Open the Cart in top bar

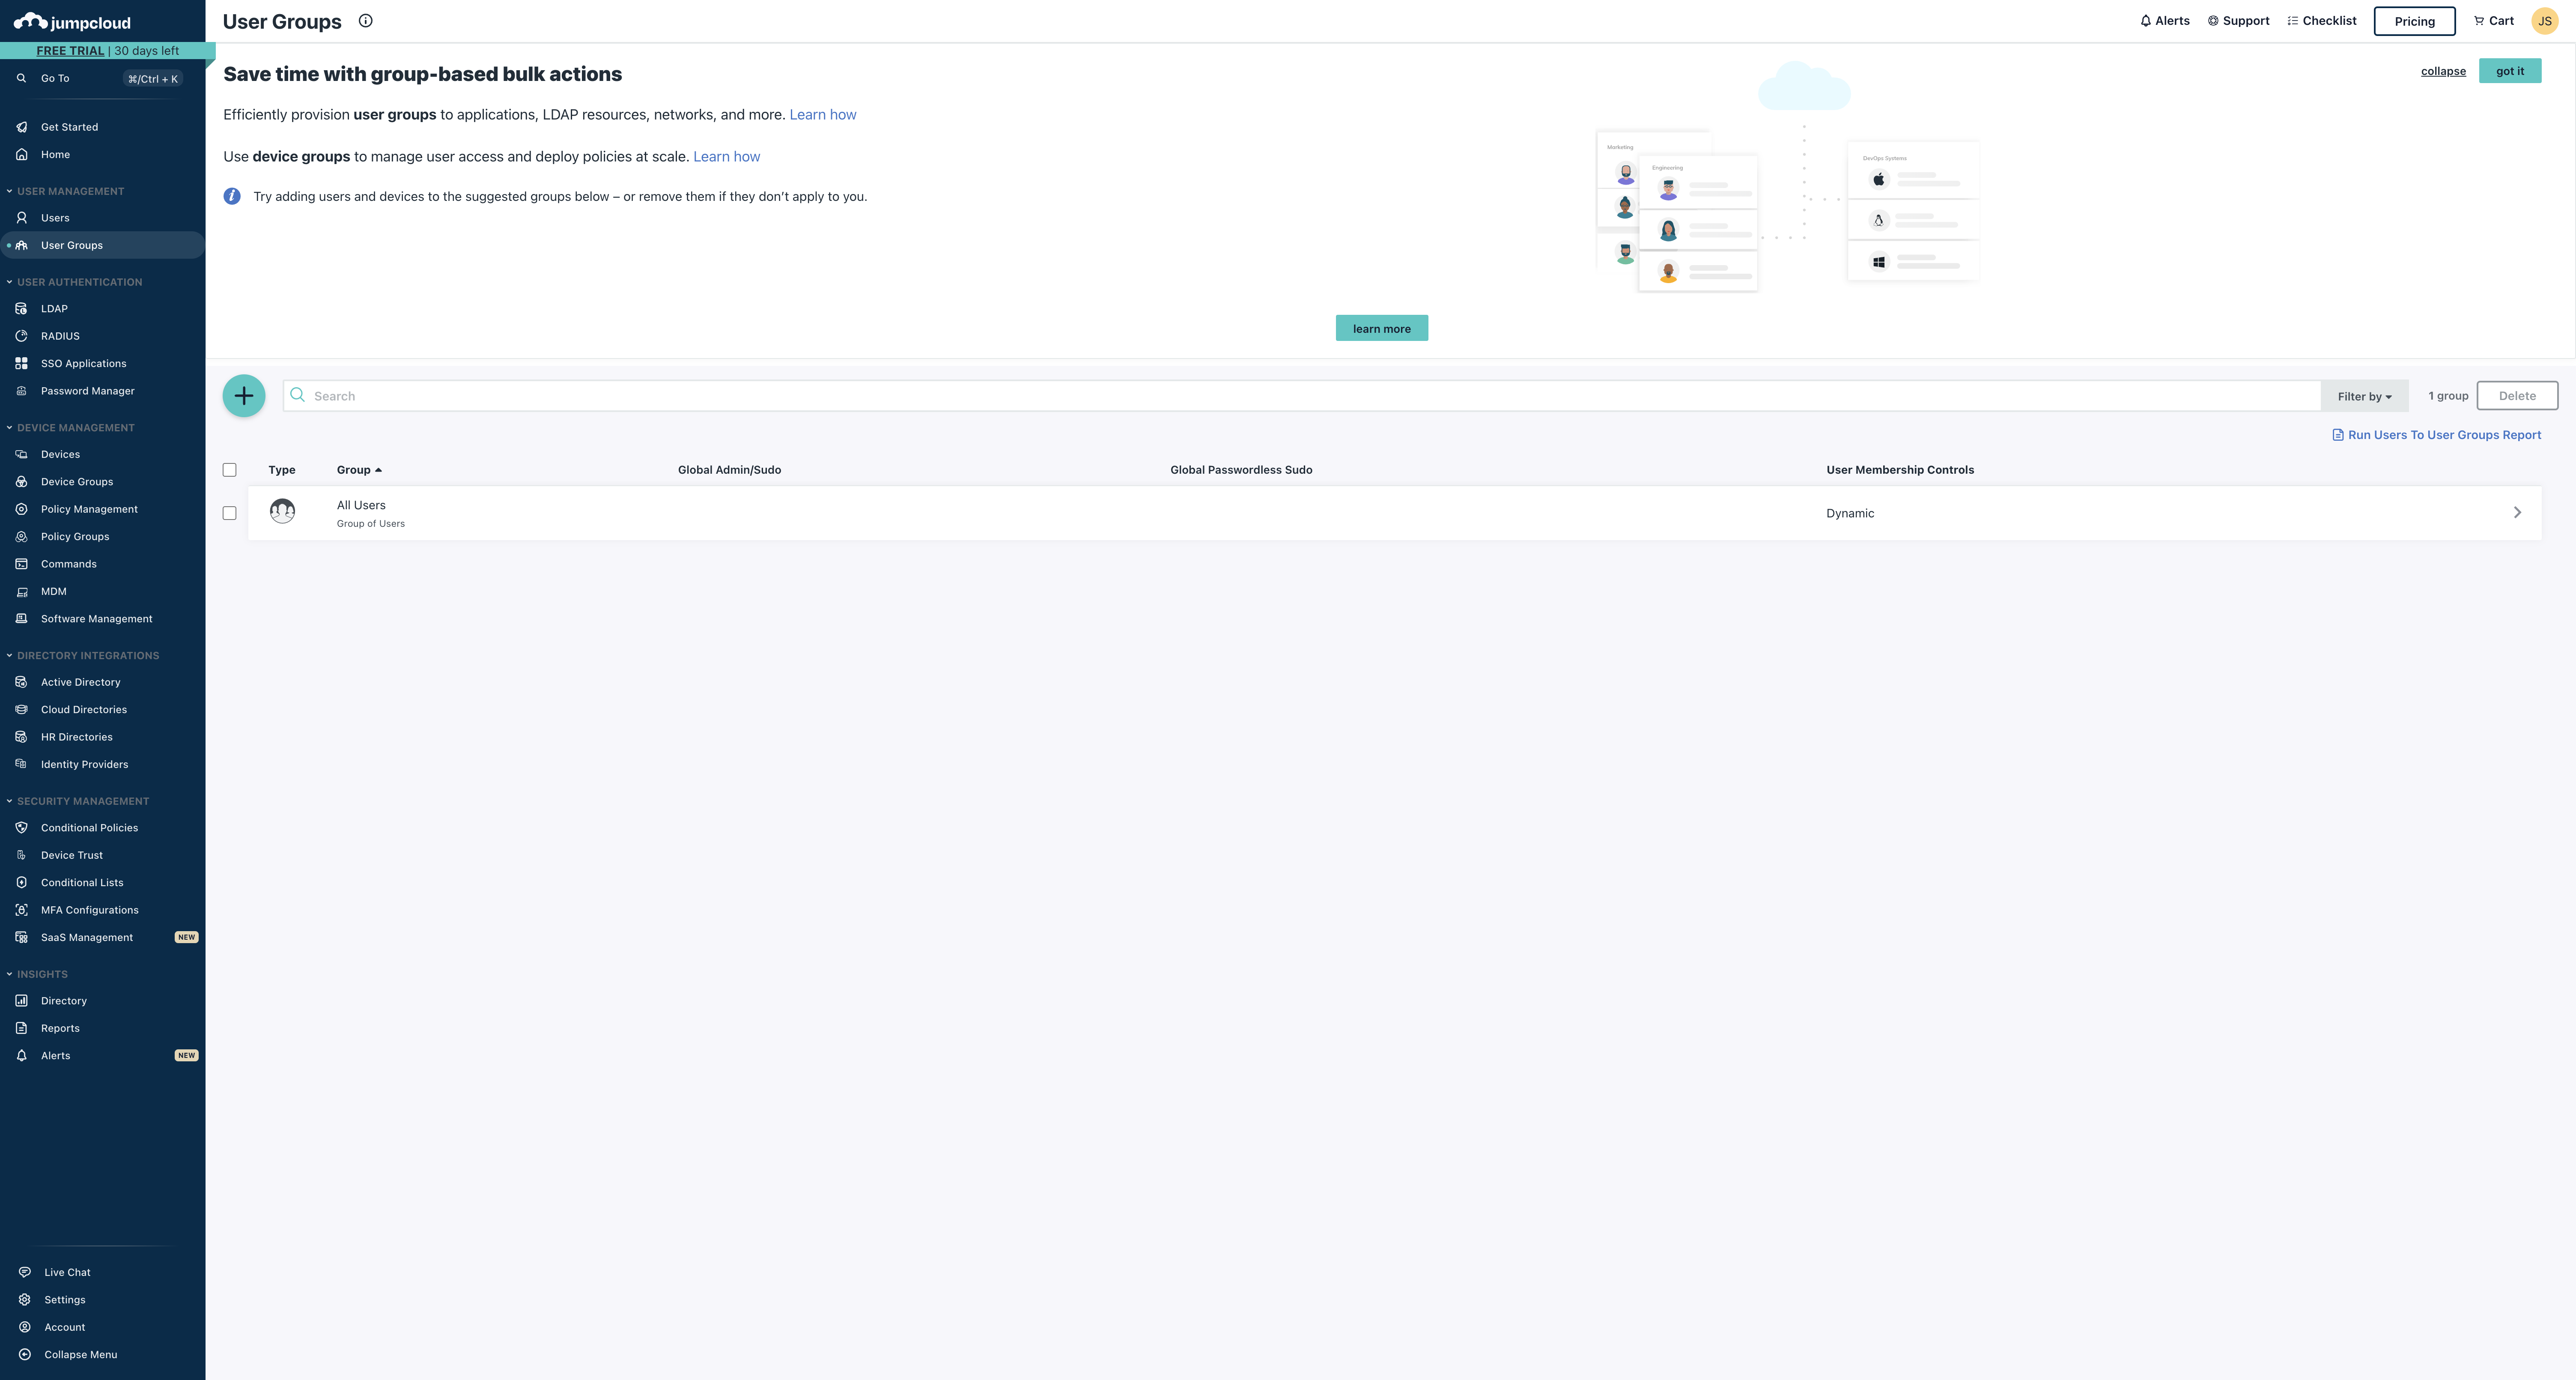pos(2494,21)
